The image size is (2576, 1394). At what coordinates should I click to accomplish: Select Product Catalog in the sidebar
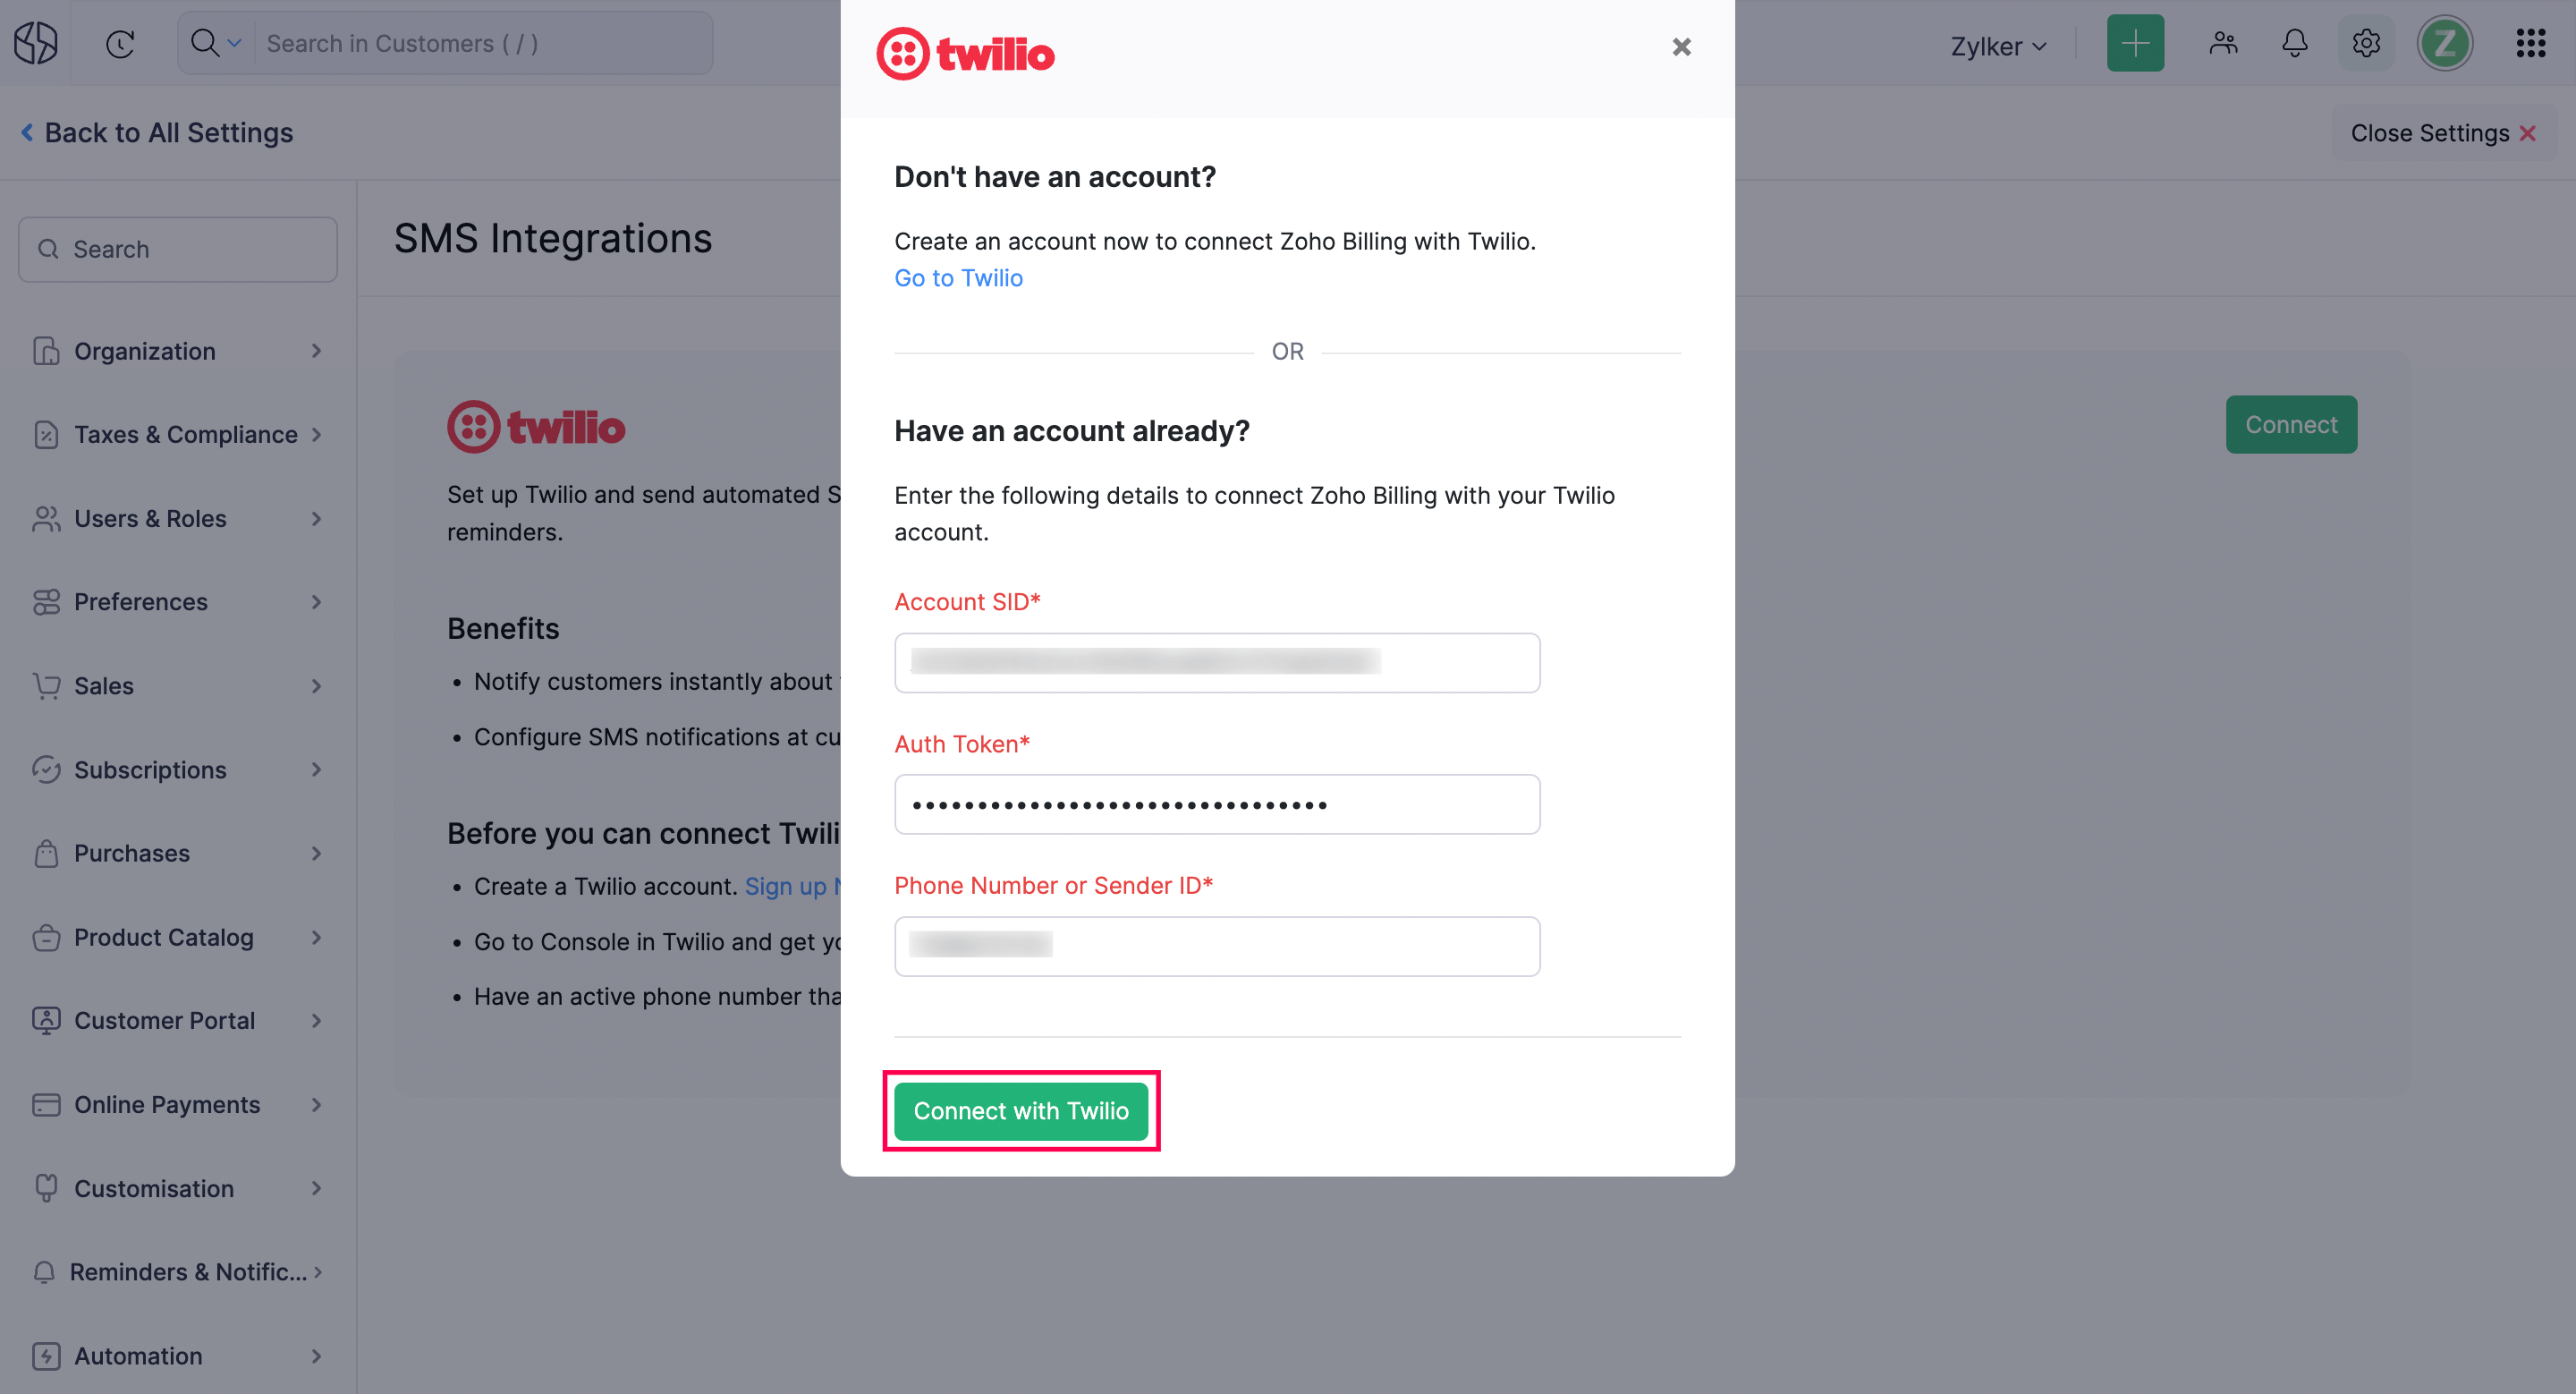tap(163, 937)
